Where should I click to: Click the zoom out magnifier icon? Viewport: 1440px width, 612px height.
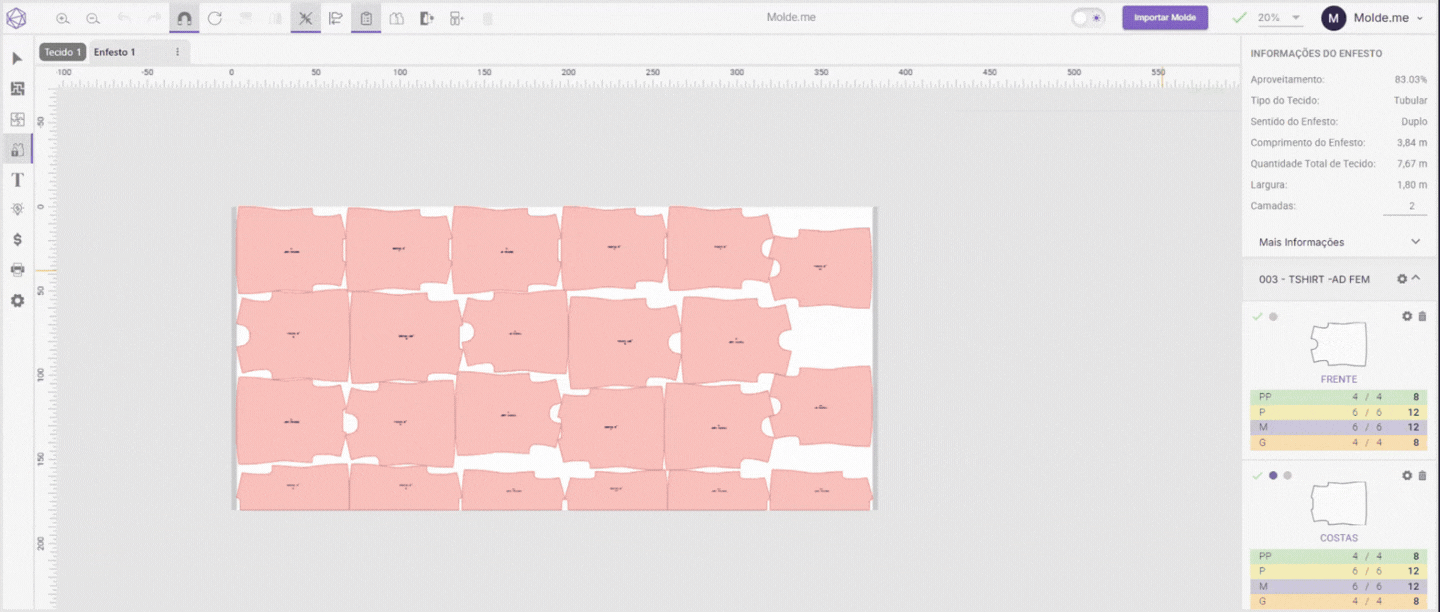click(x=92, y=18)
